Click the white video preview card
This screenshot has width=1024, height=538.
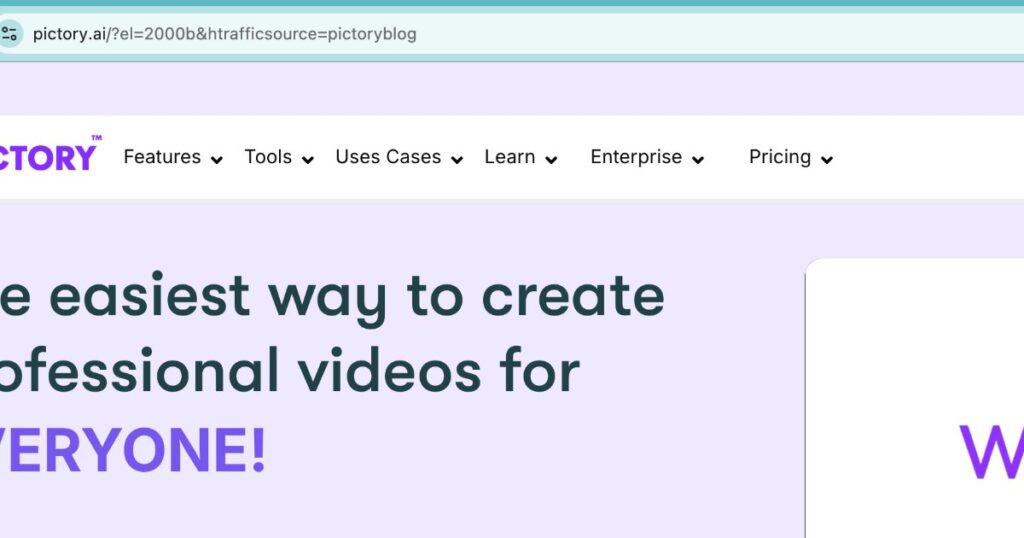point(914,398)
